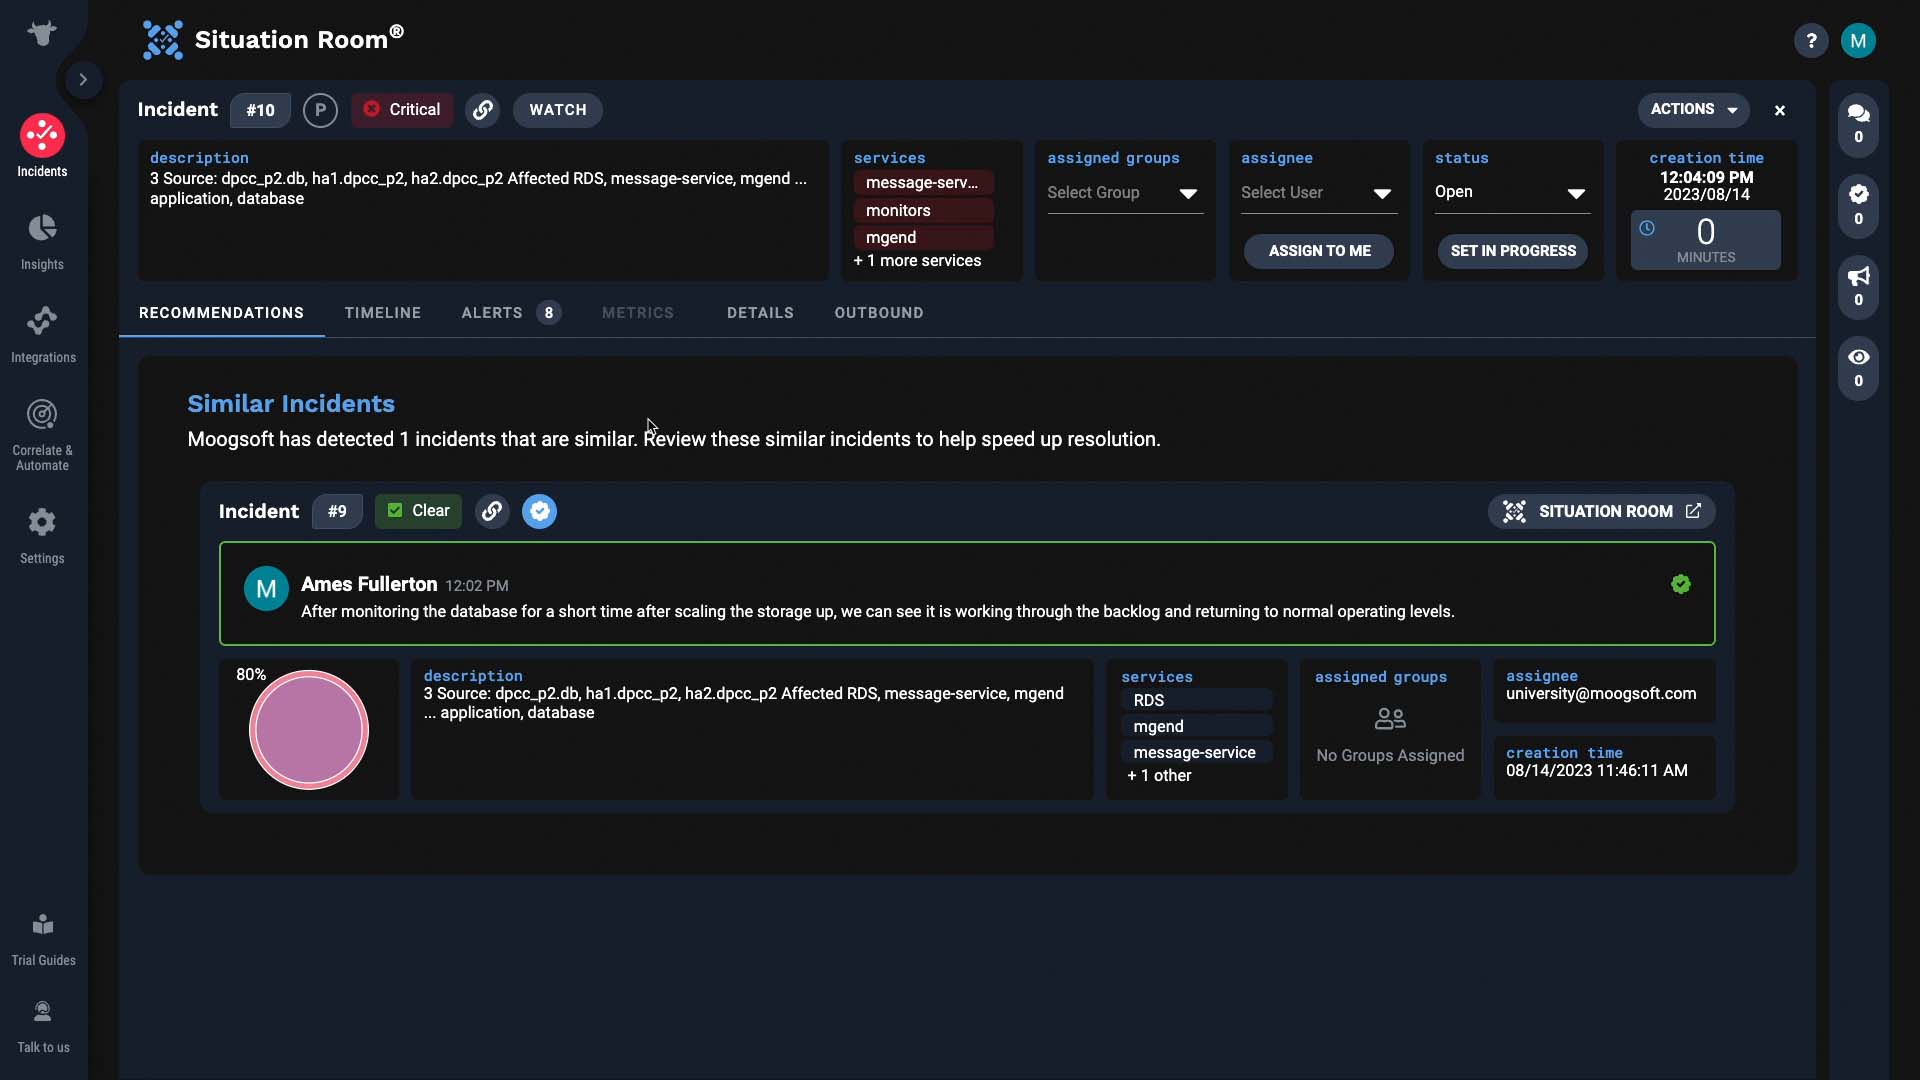This screenshot has width=1920, height=1080.
Task: Click the RDS service tag
Action: (1196, 700)
